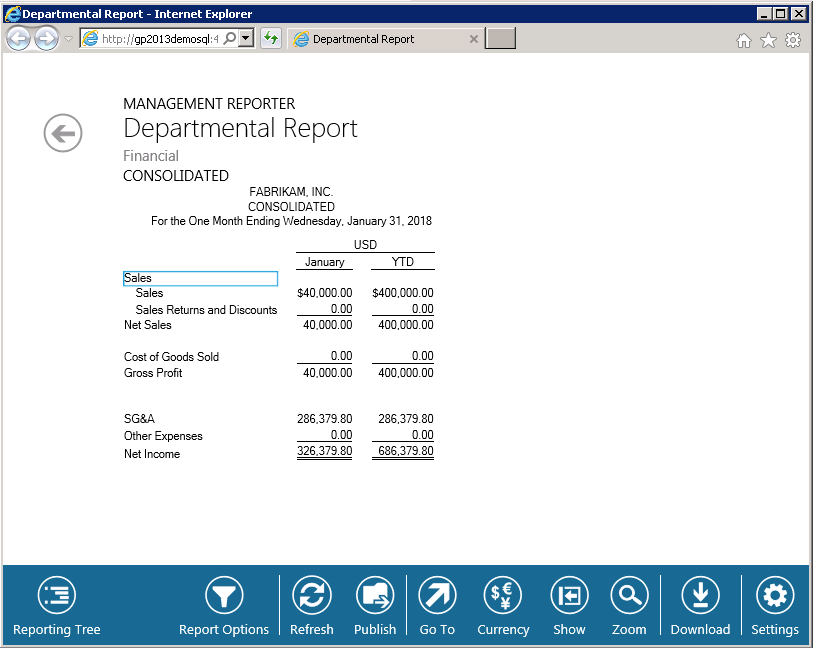Click the Show icon
813x648 pixels.
pyautogui.click(x=569, y=597)
